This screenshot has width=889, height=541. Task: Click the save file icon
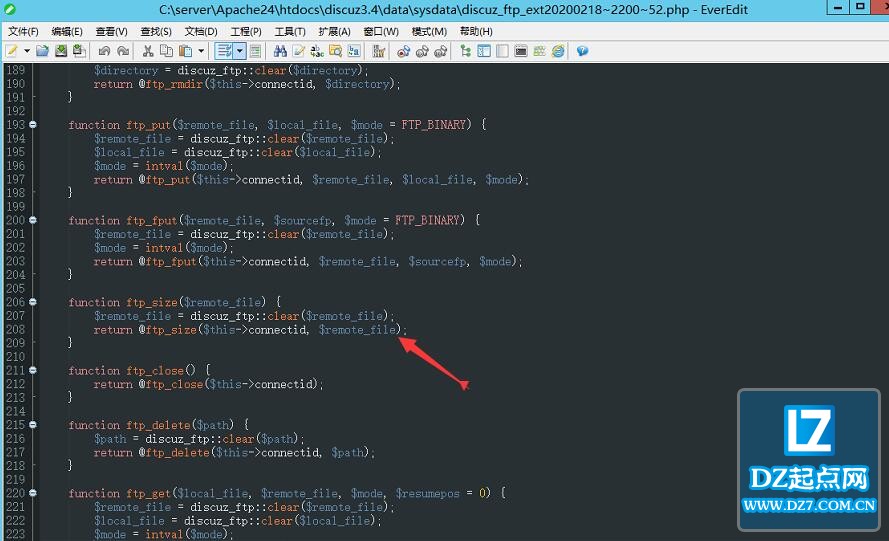coord(61,51)
